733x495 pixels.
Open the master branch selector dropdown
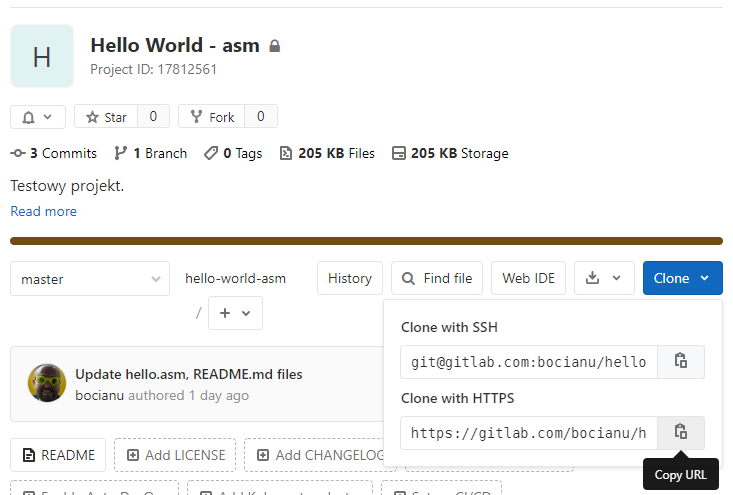(90, 279)
